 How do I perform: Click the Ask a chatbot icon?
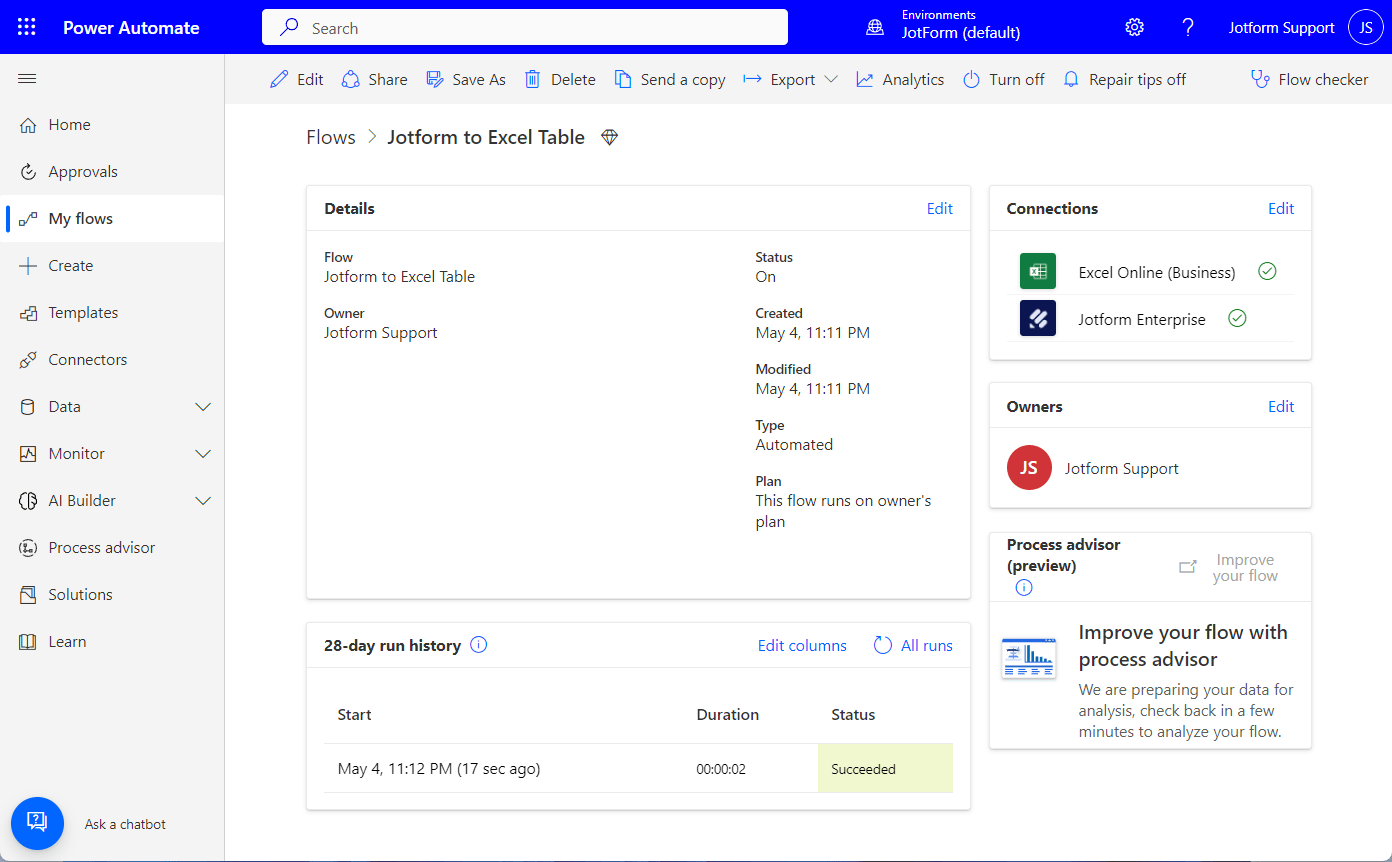37,823
